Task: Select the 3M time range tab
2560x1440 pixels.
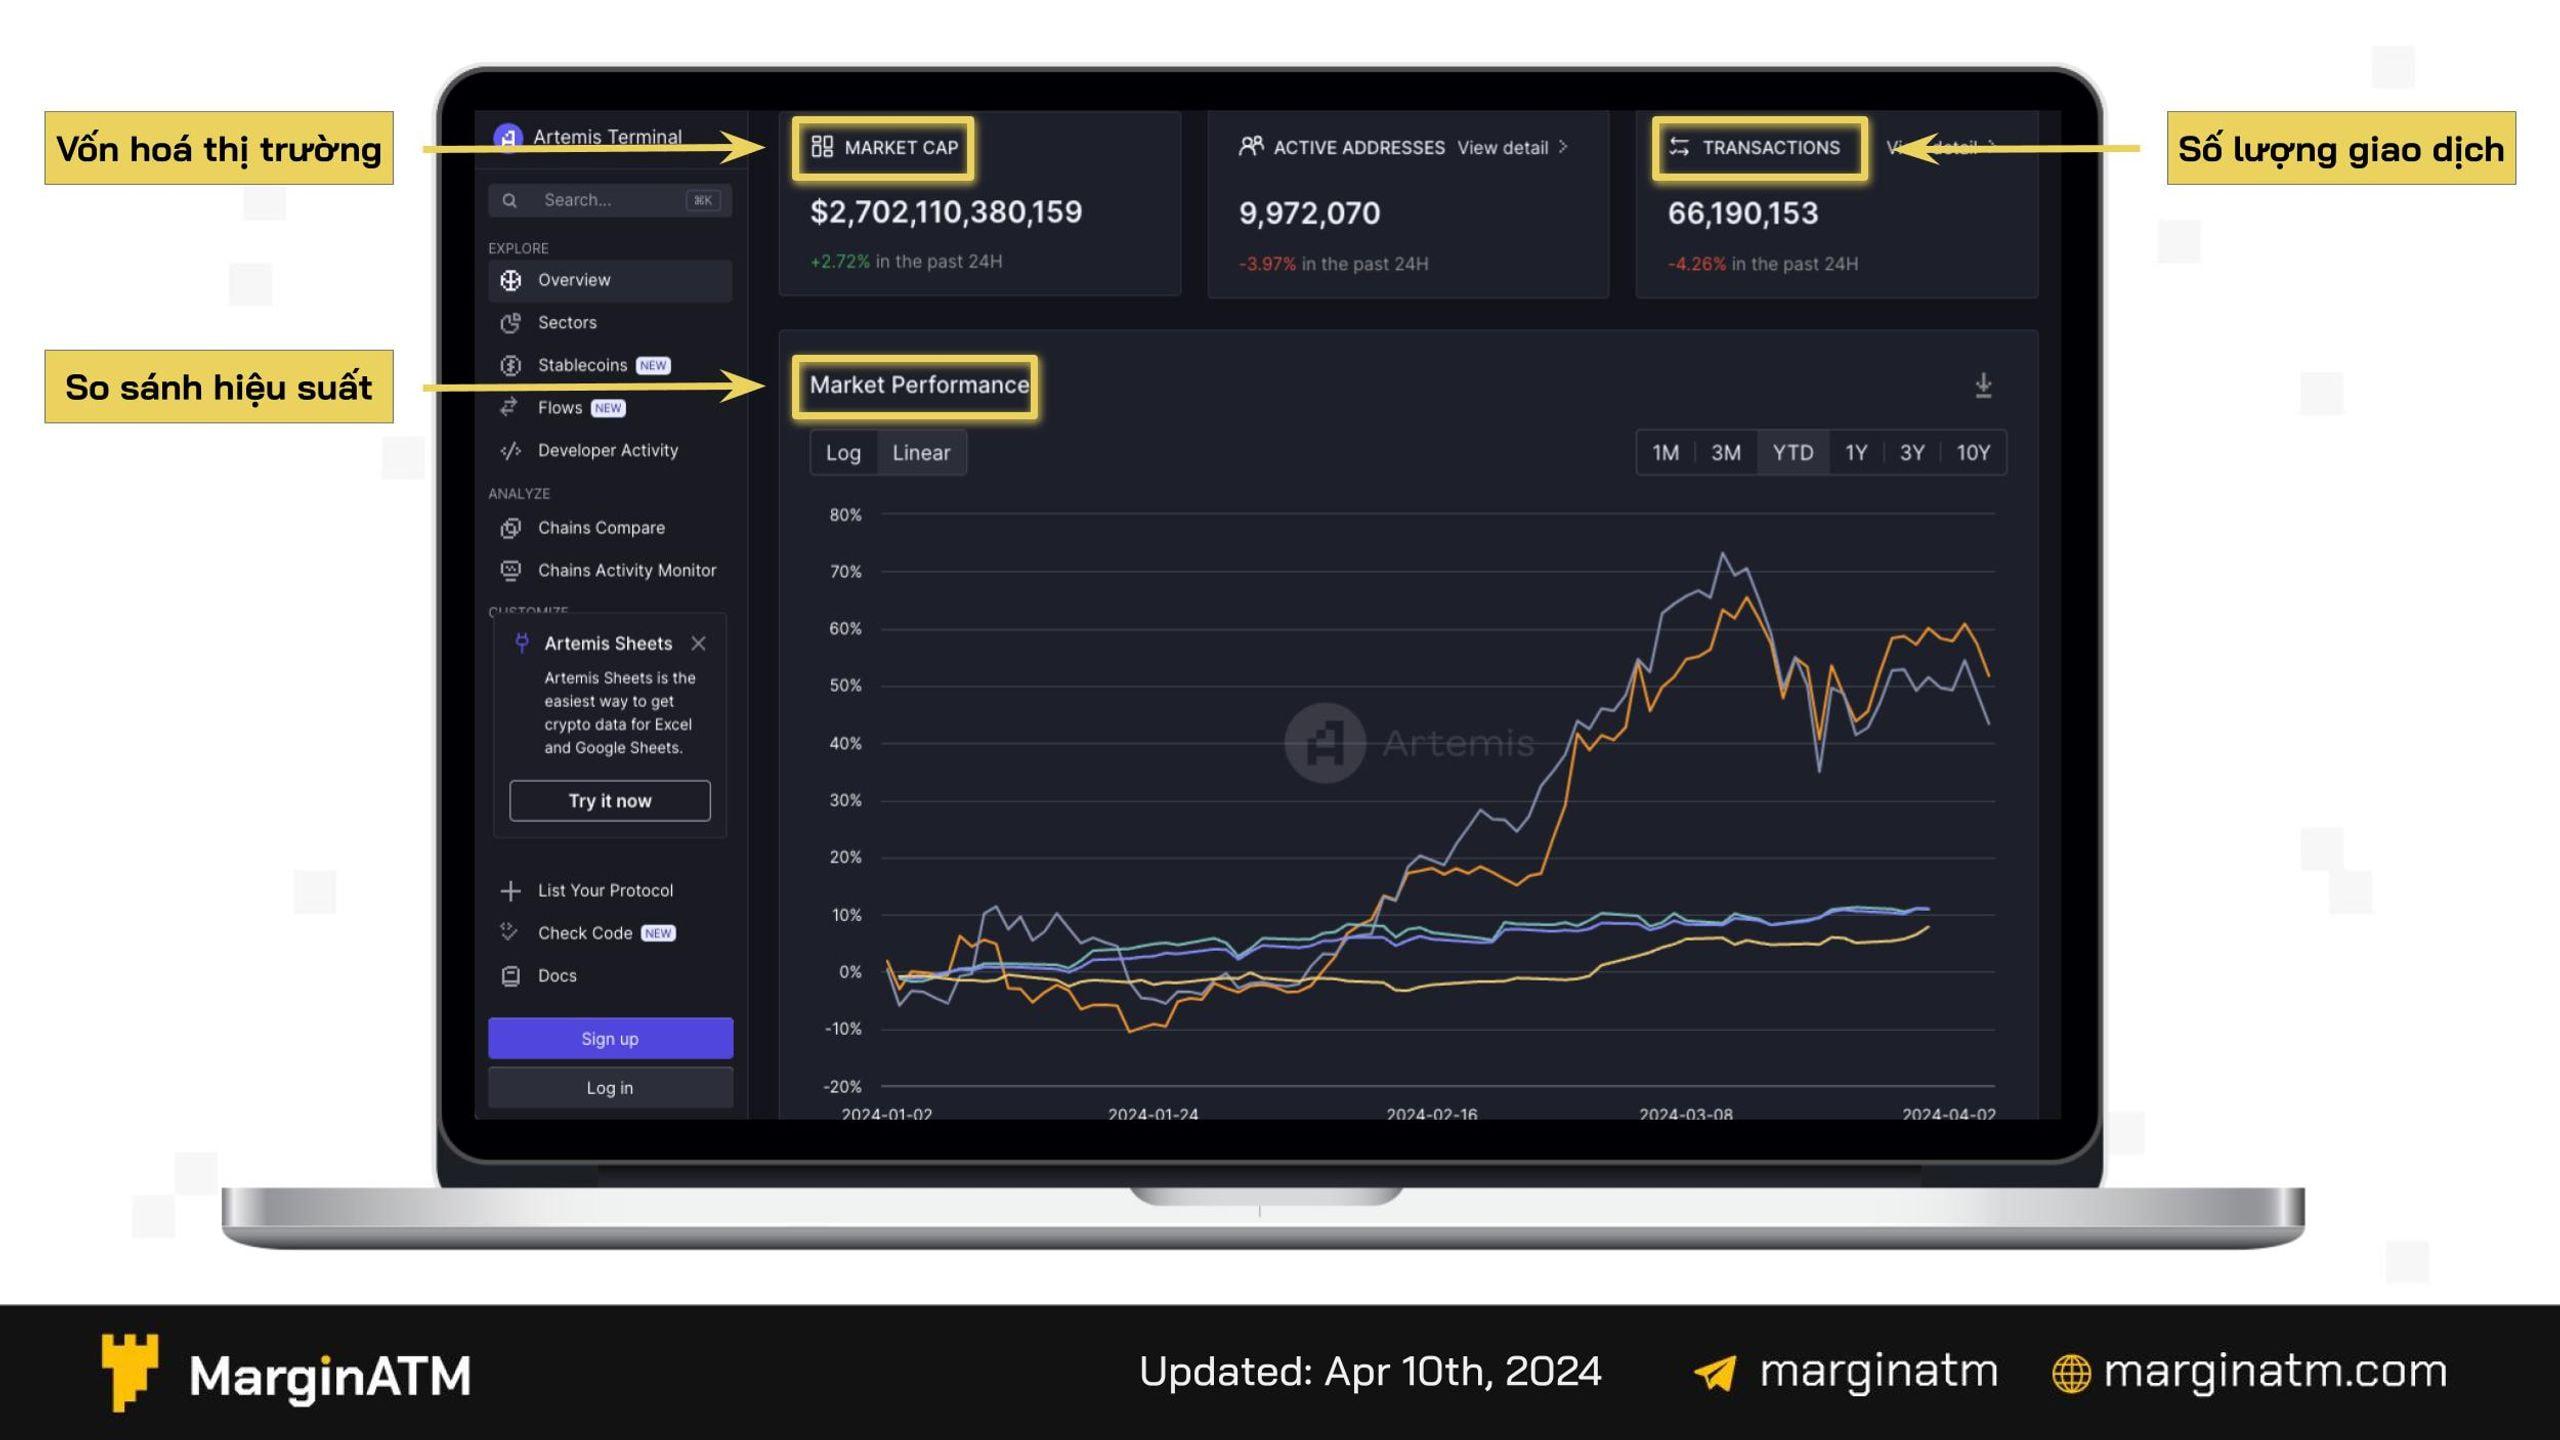Action: 1725,452
